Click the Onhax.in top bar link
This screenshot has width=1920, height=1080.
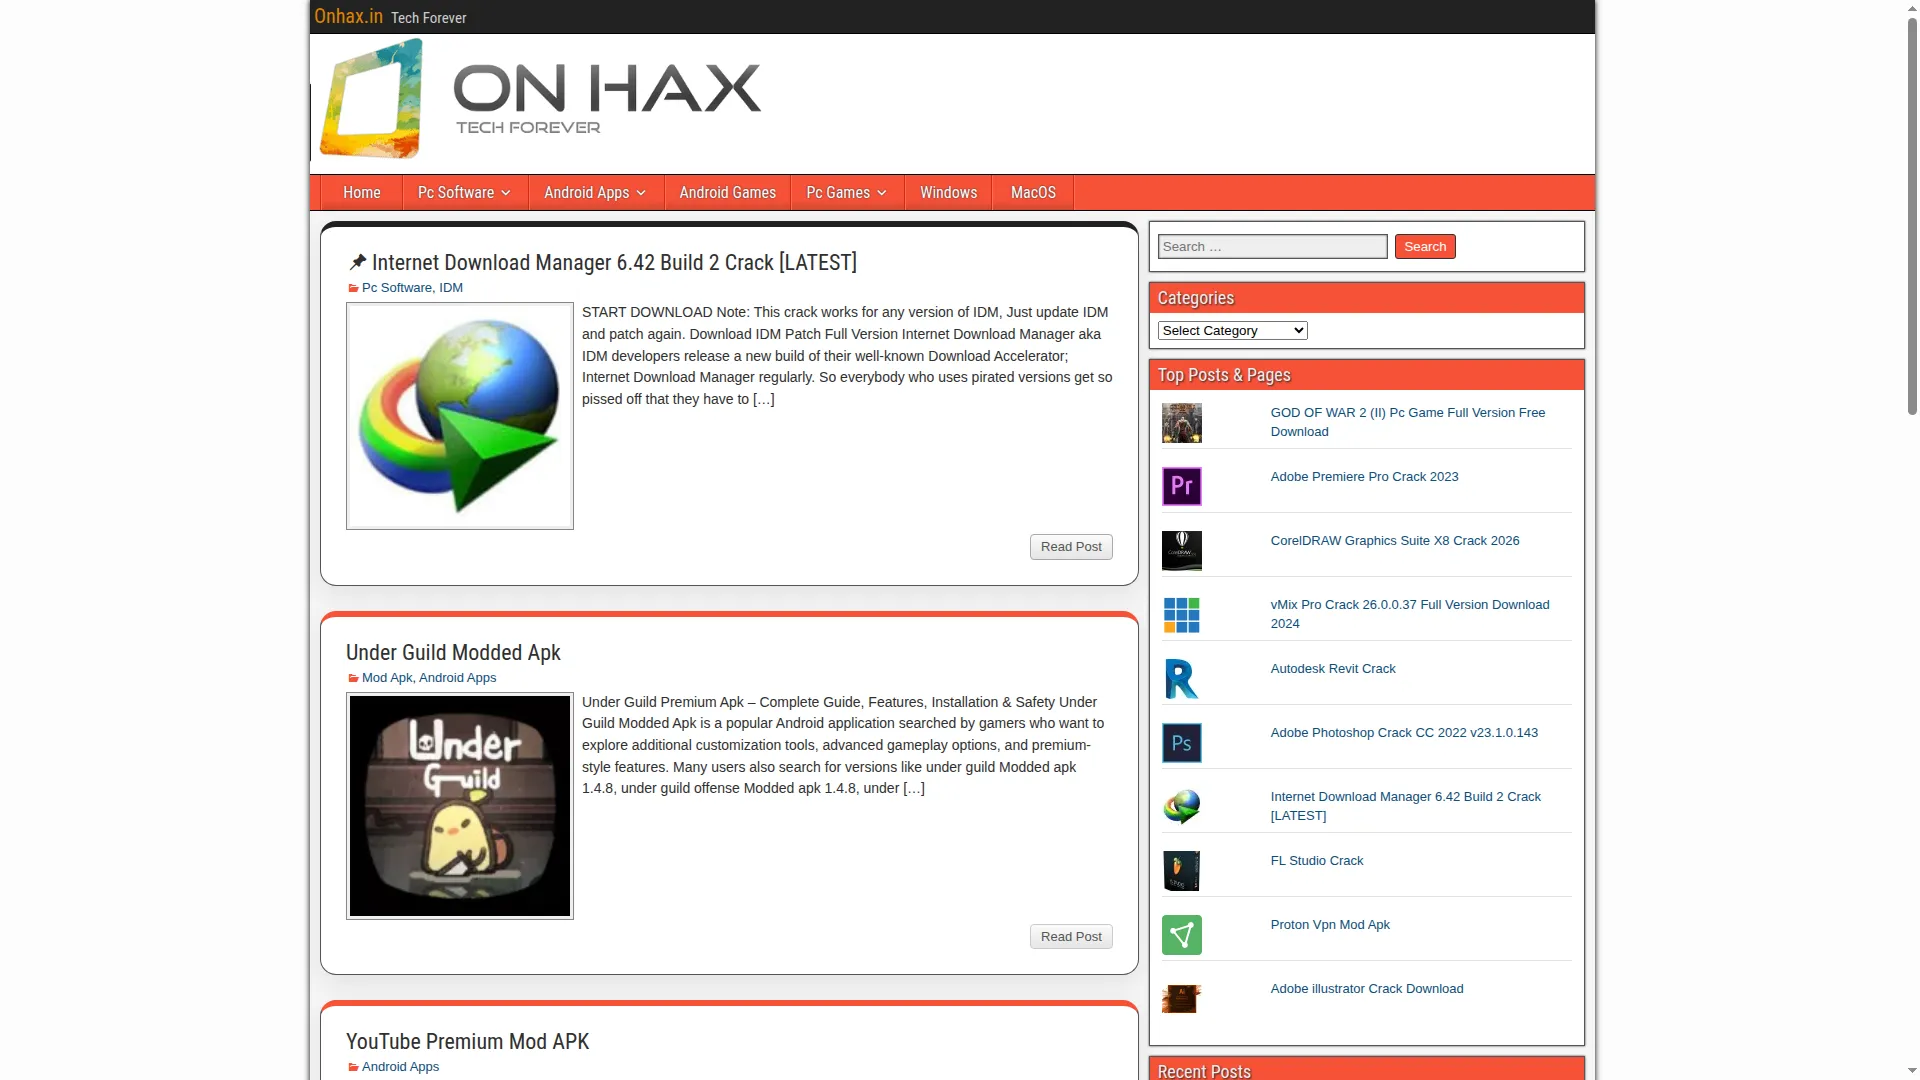(348, 17)
